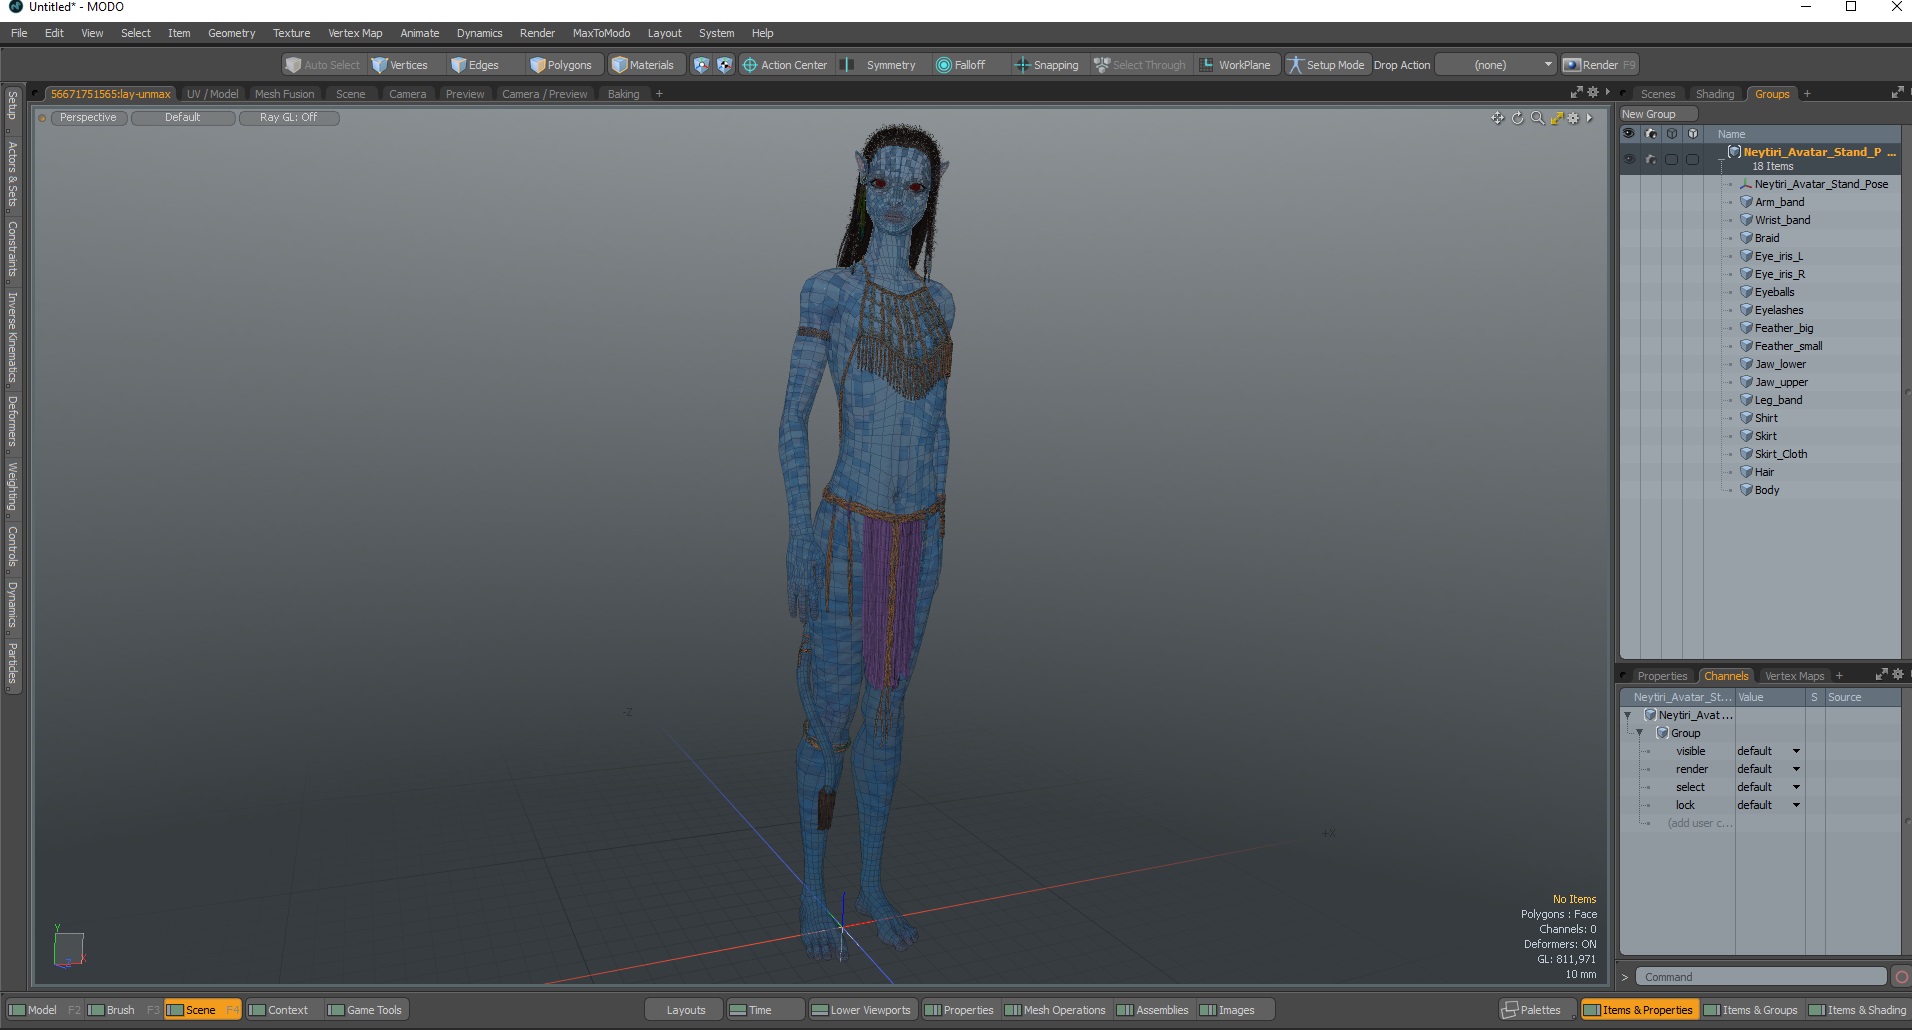
Task: Open Channels panel settings gear icon
Action: coord(1898,675)
